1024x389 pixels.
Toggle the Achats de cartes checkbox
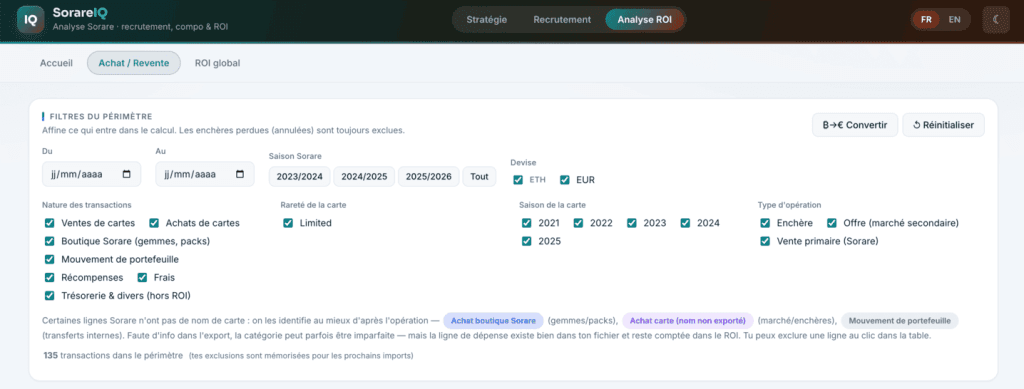click(x=154, y=223)
